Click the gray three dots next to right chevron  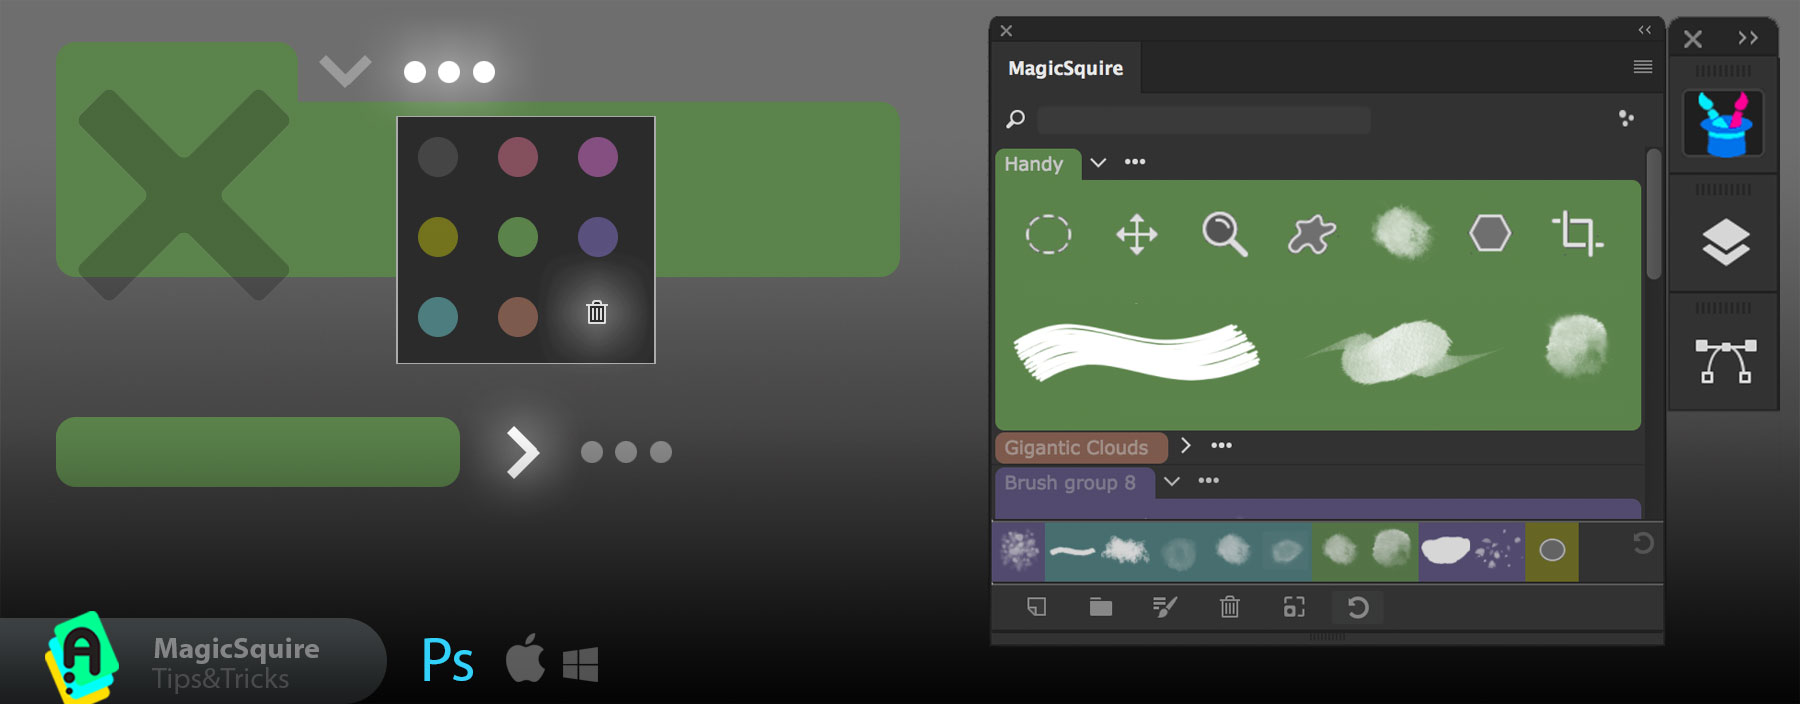point(626,452)
